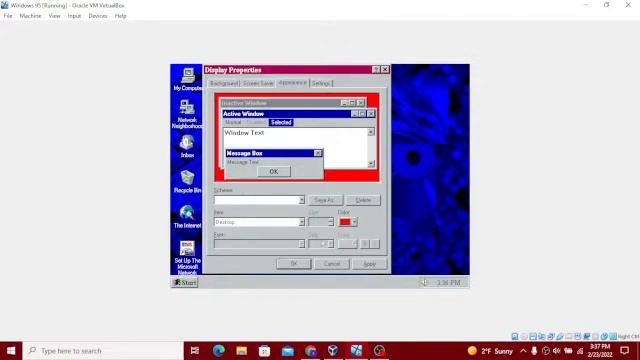This screenshot has width=640, height=360.
Task: Open Microsoft Edge from taskbar
Action: pyautogui.click(x=218, y=351)
